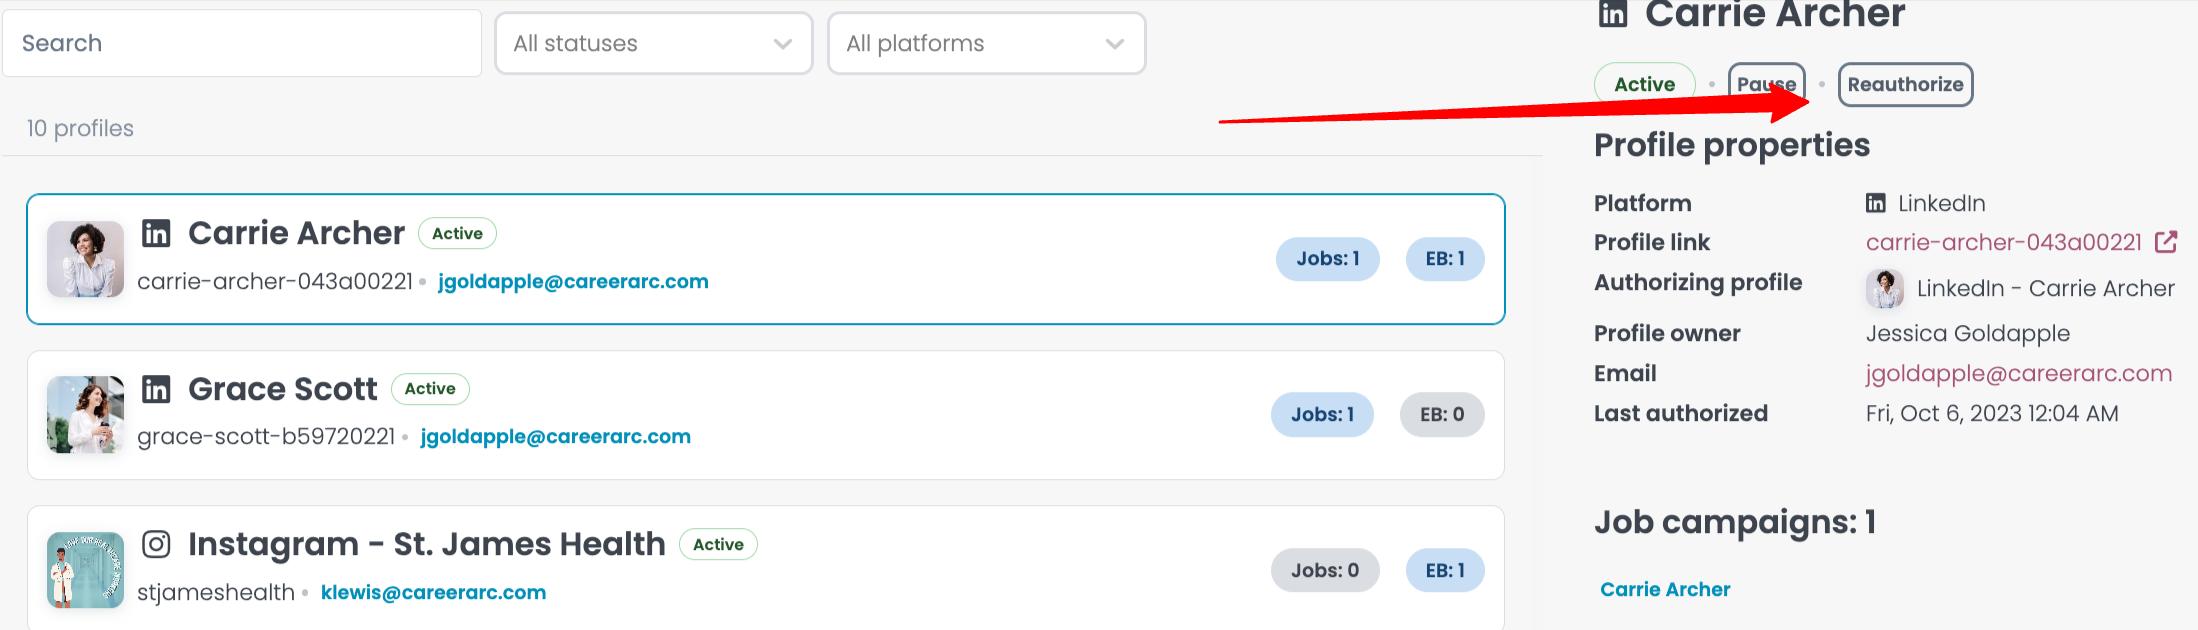The image size is (2198, 630).
Task: Open Carrie Archer job campaign link
Action: [1665, 589]
